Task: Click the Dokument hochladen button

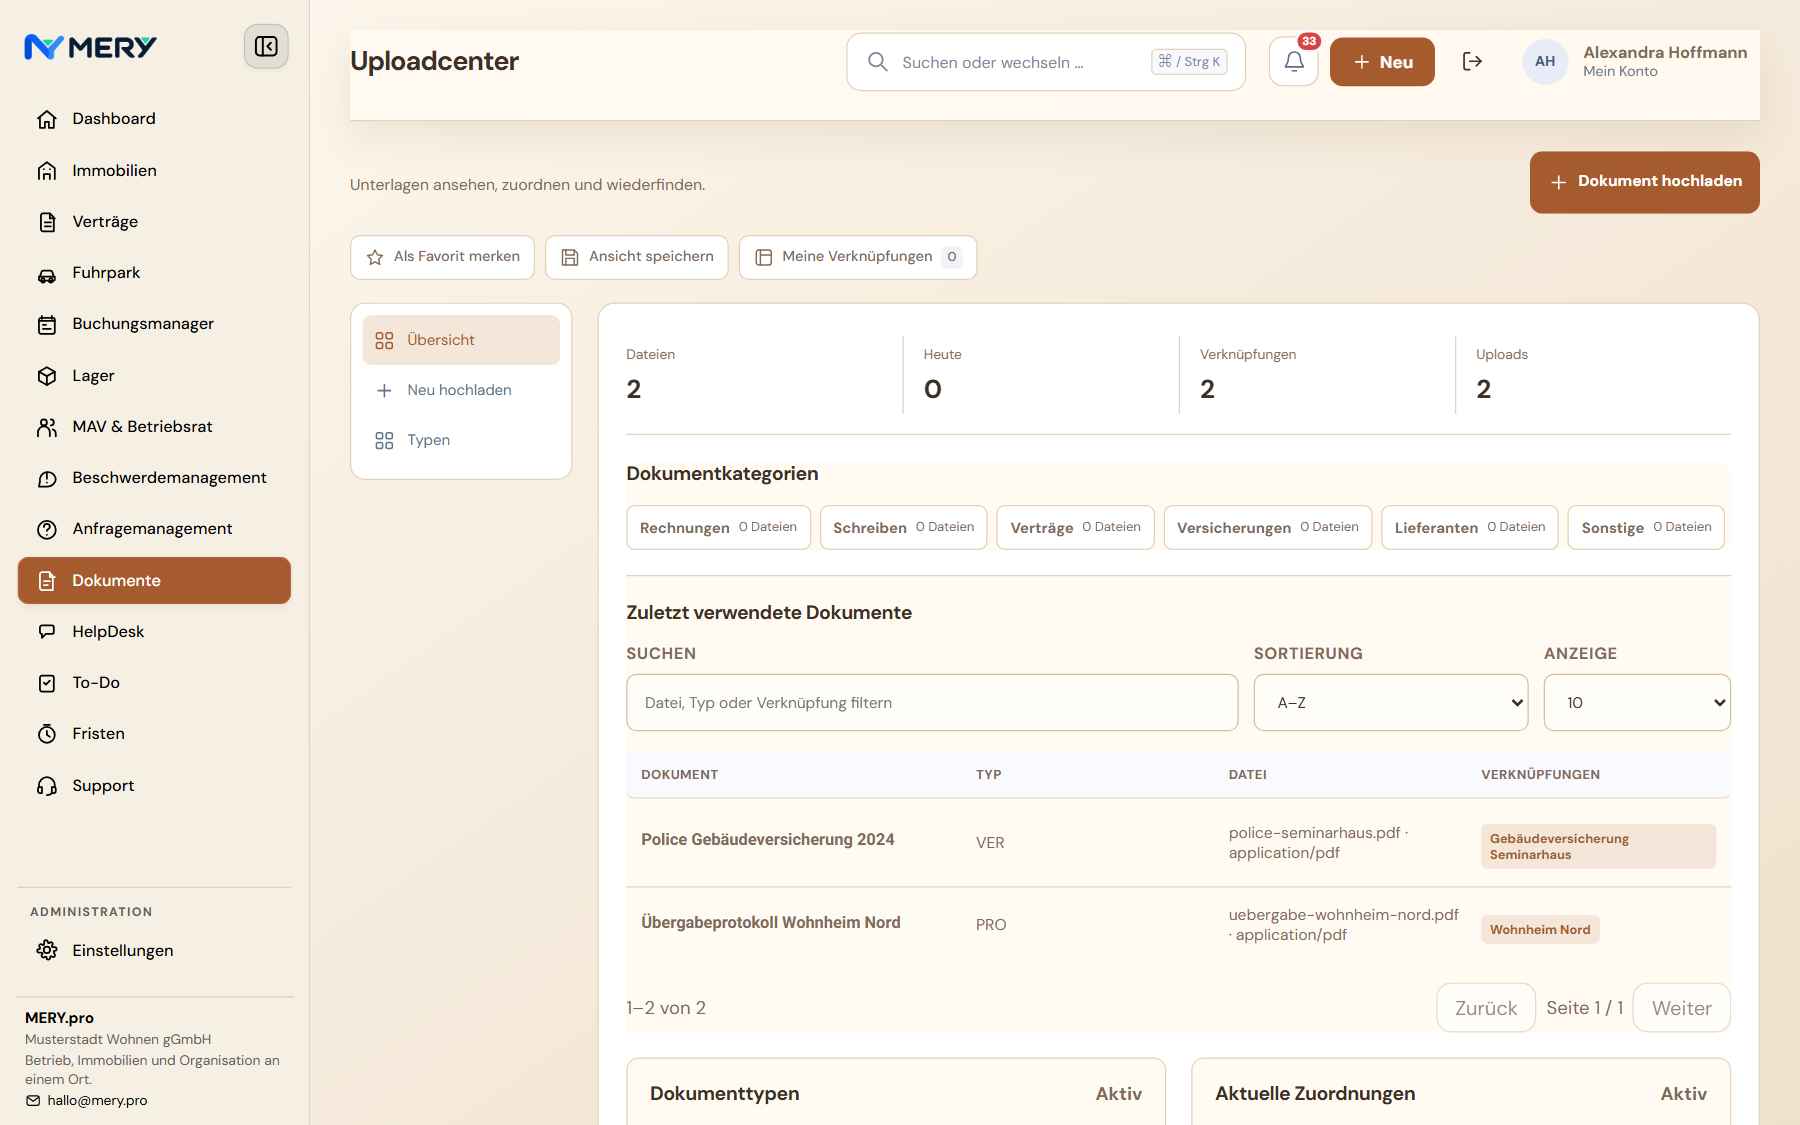Action: pos(1644,182)
